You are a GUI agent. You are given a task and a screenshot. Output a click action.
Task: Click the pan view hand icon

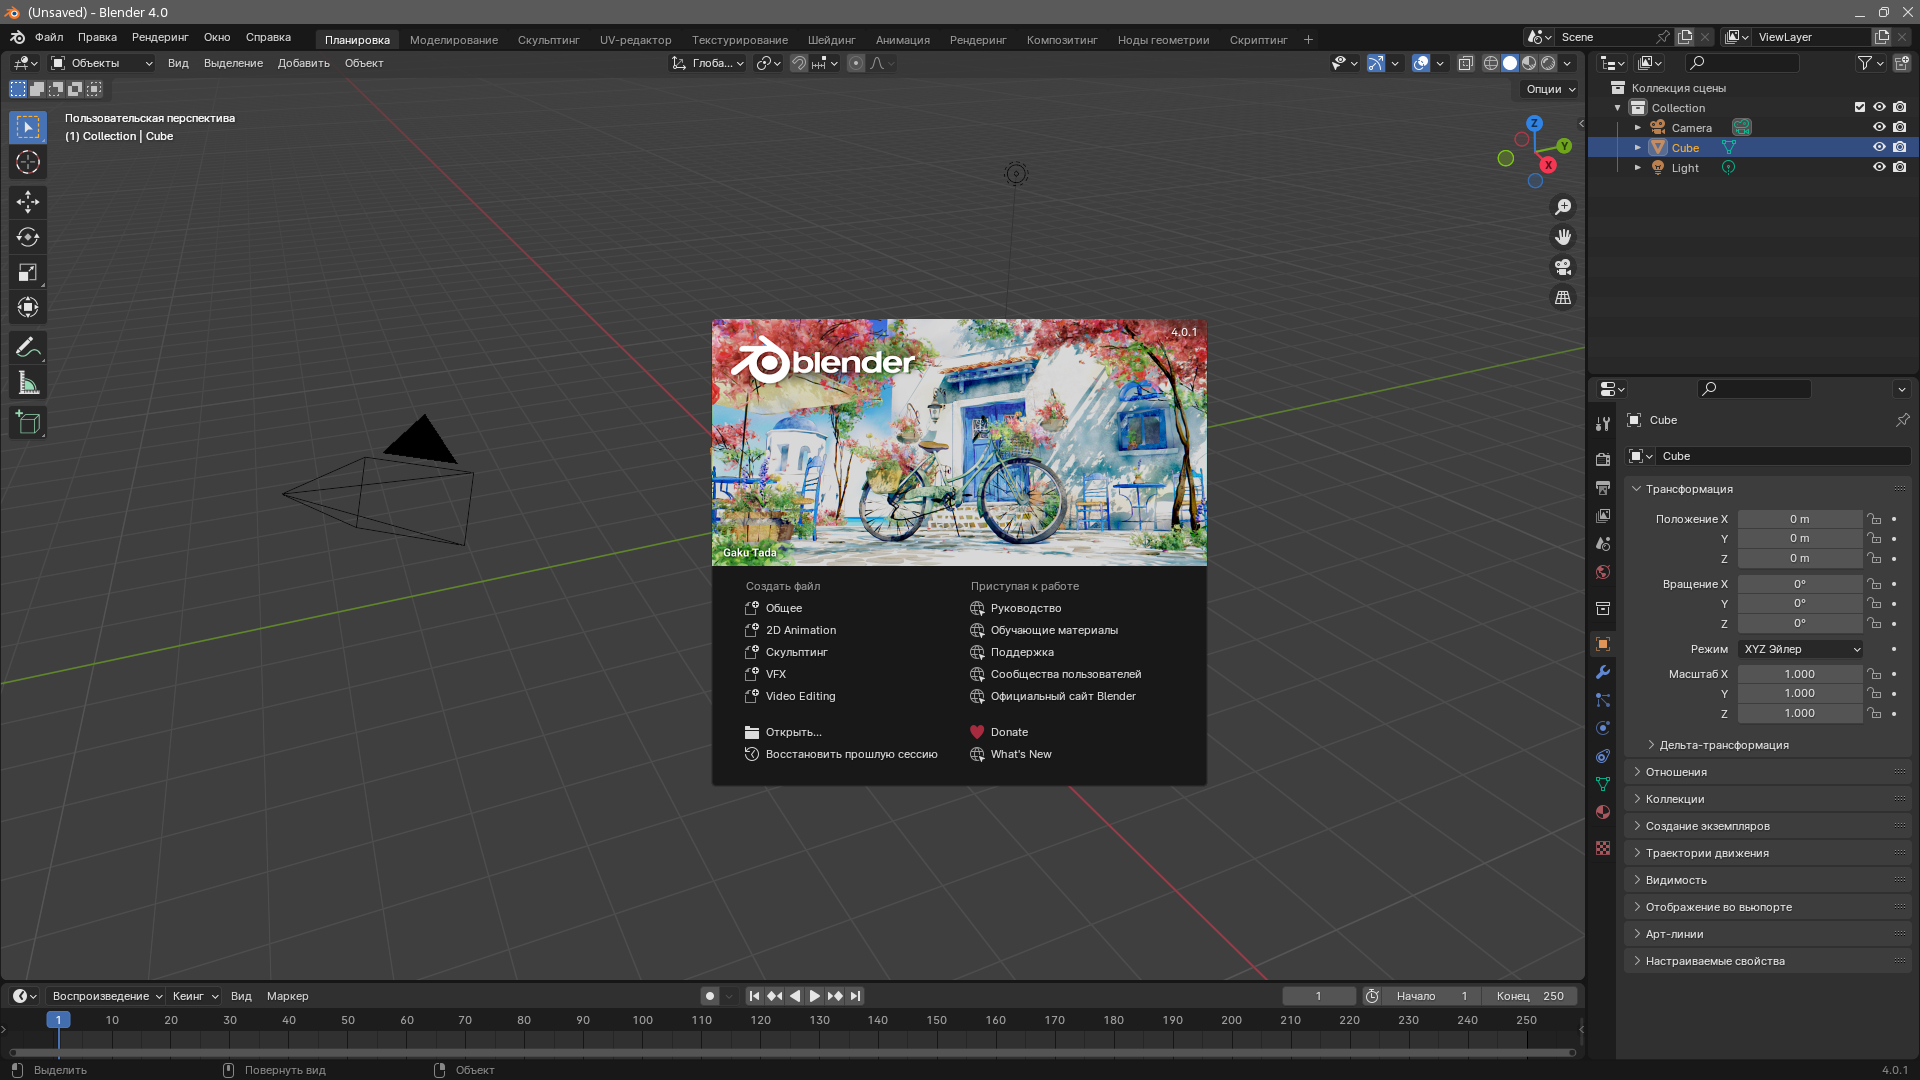point(1563,237)
